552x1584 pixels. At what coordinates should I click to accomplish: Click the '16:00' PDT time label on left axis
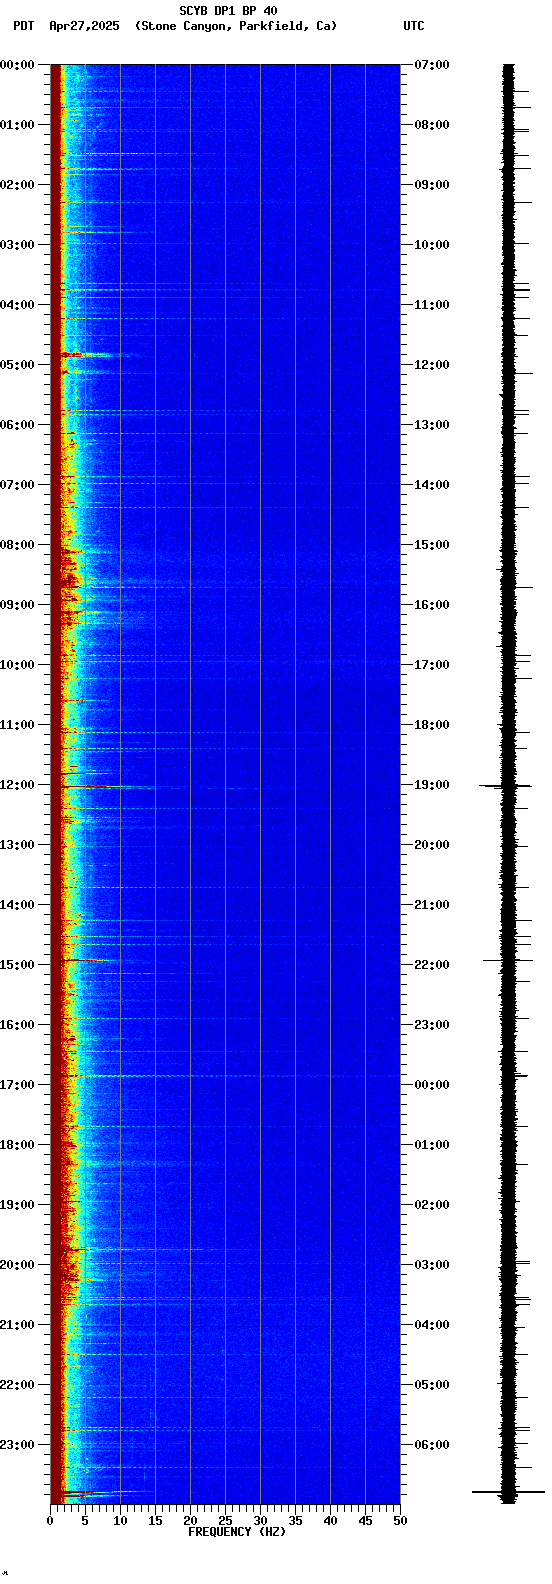pos(17,1025)
